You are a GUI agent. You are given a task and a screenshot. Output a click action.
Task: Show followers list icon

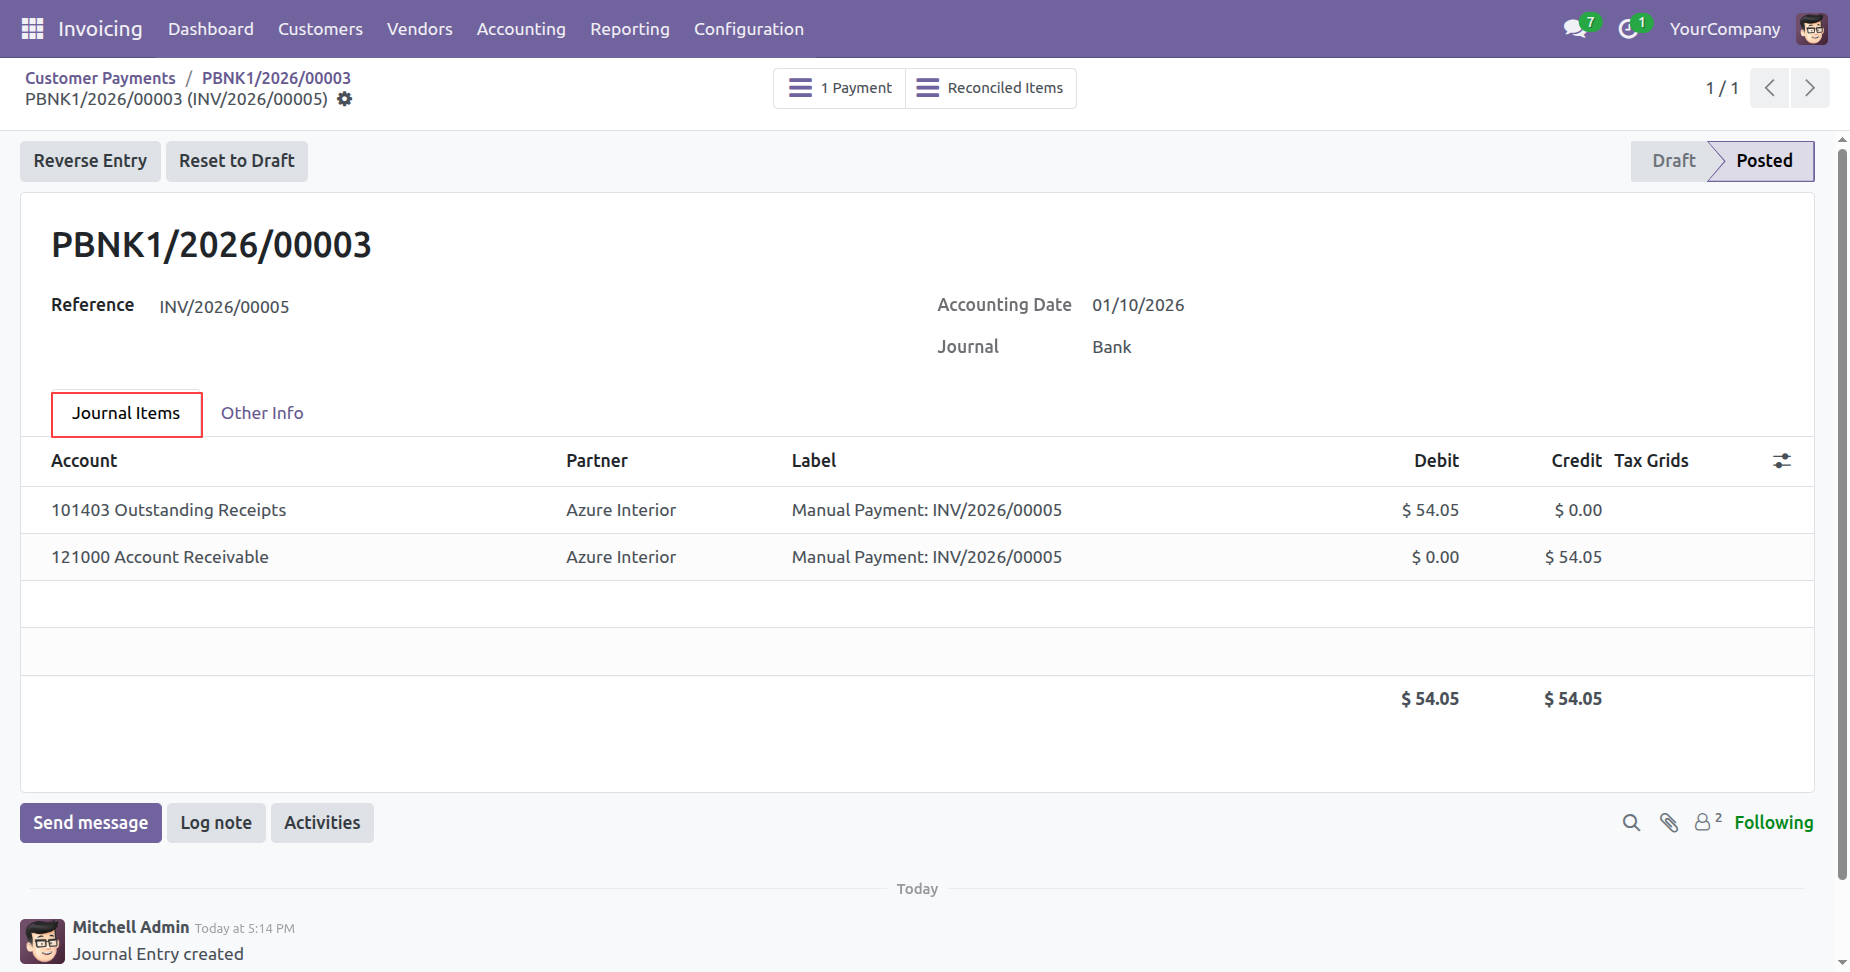(1703, 823)
